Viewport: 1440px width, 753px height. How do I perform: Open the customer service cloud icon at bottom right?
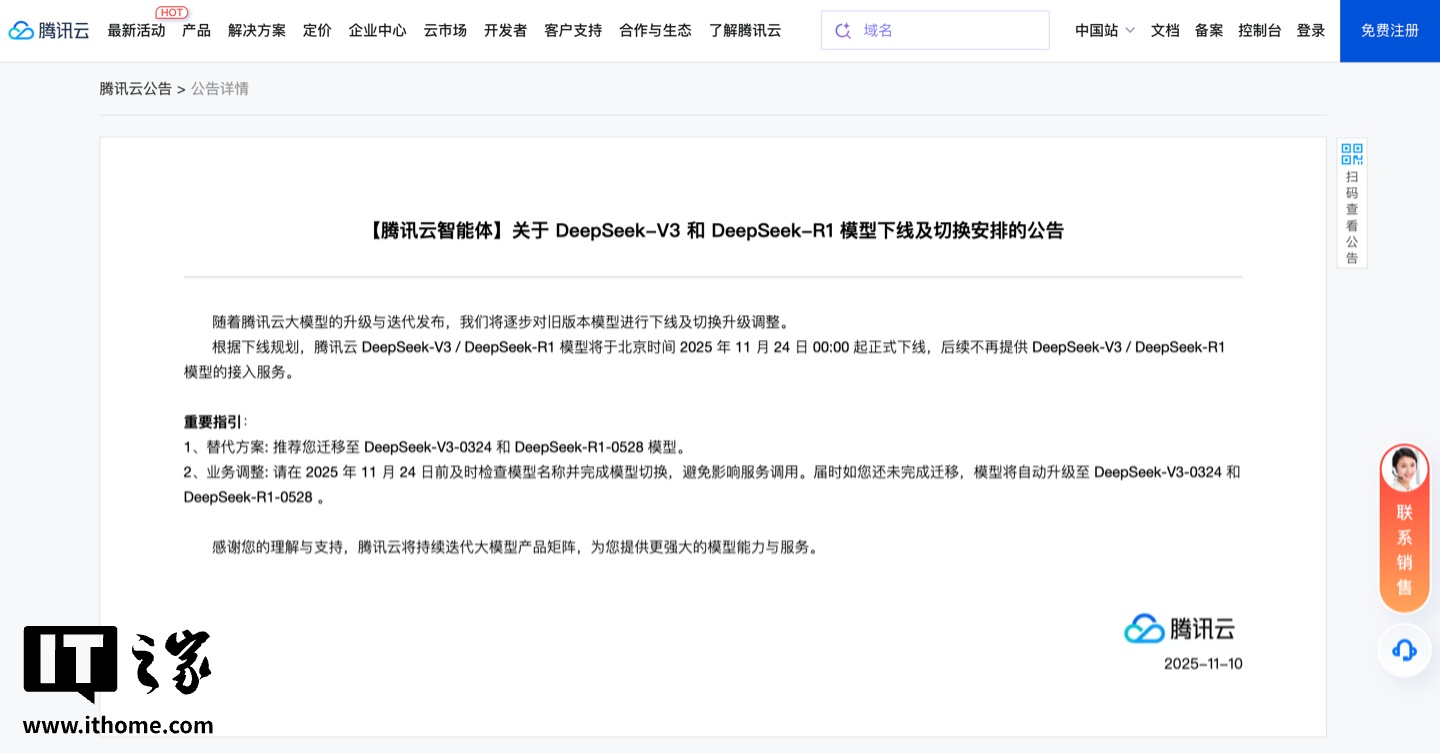[1404, 649]
